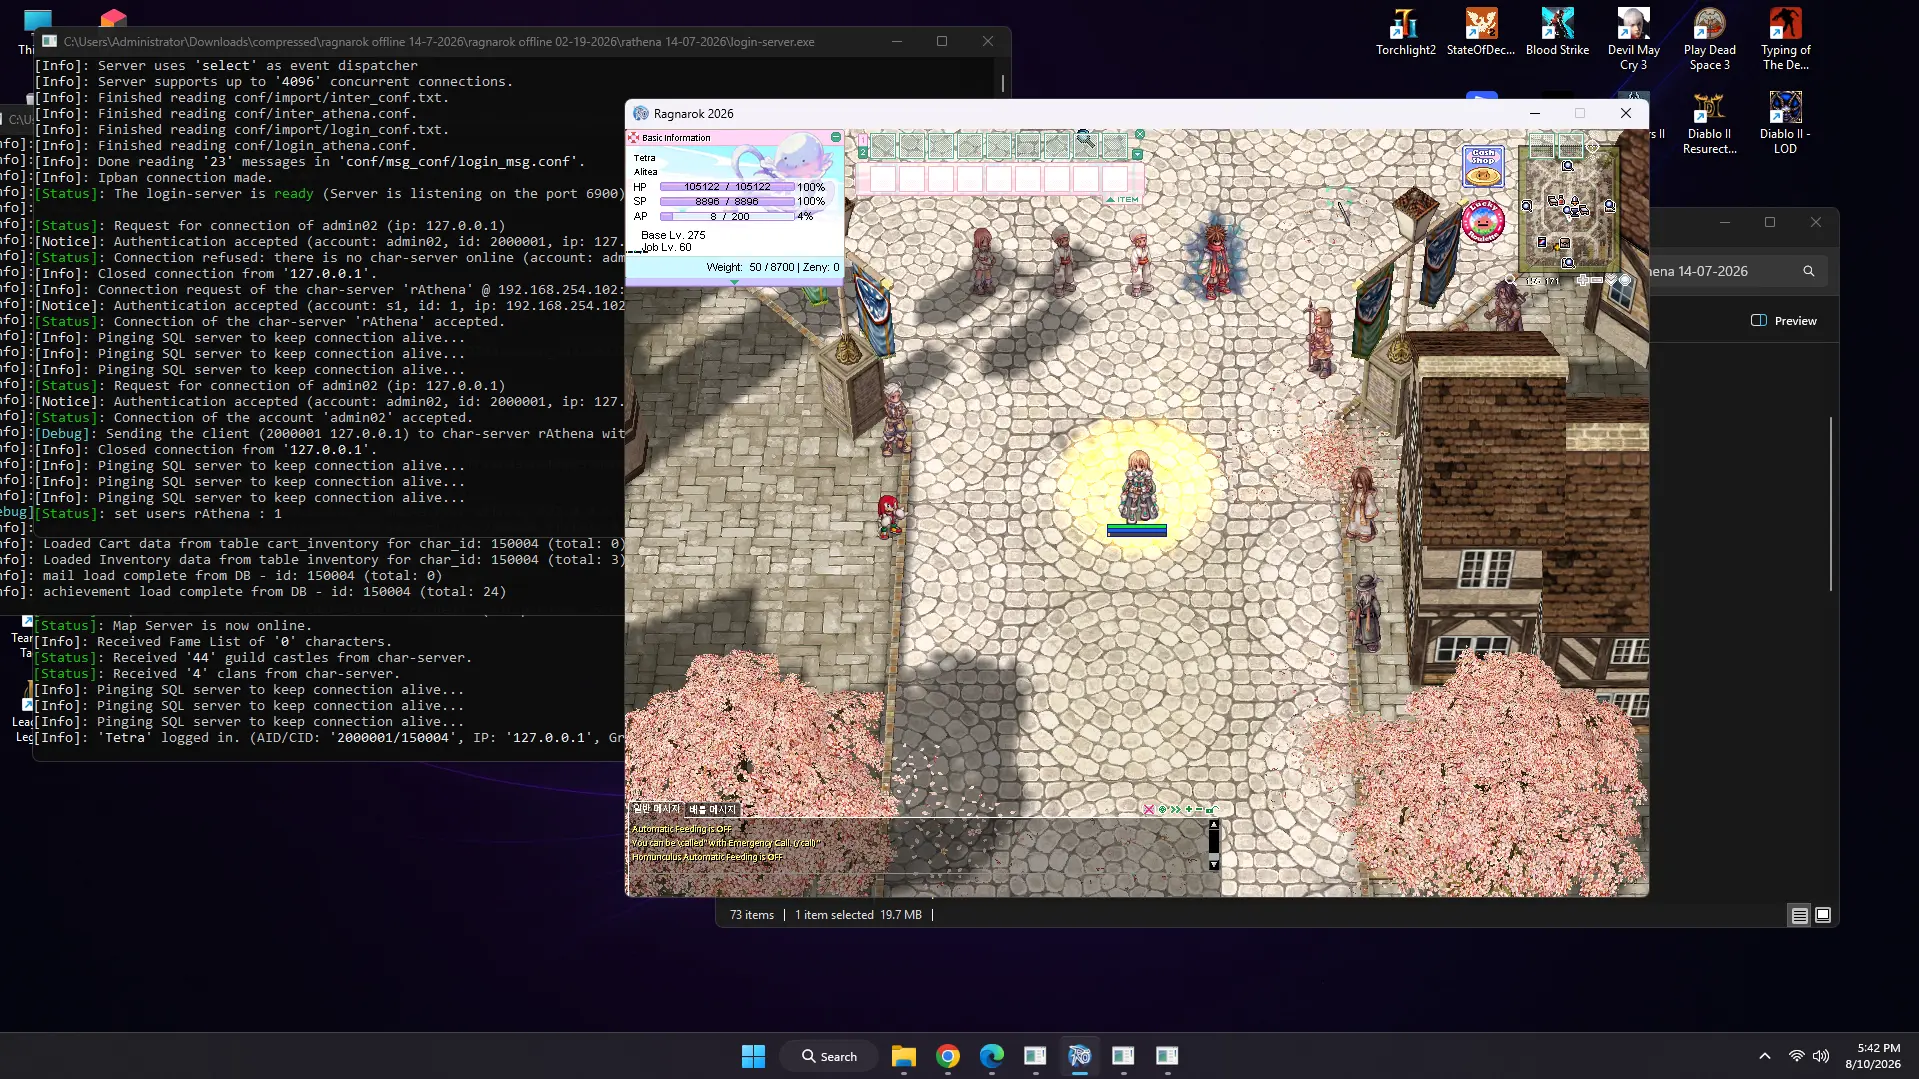The width and height of the screenshot is (1919, 1079).
Task: Click the Ragnarok 2026 window title
Action: (x=694, y=114)
